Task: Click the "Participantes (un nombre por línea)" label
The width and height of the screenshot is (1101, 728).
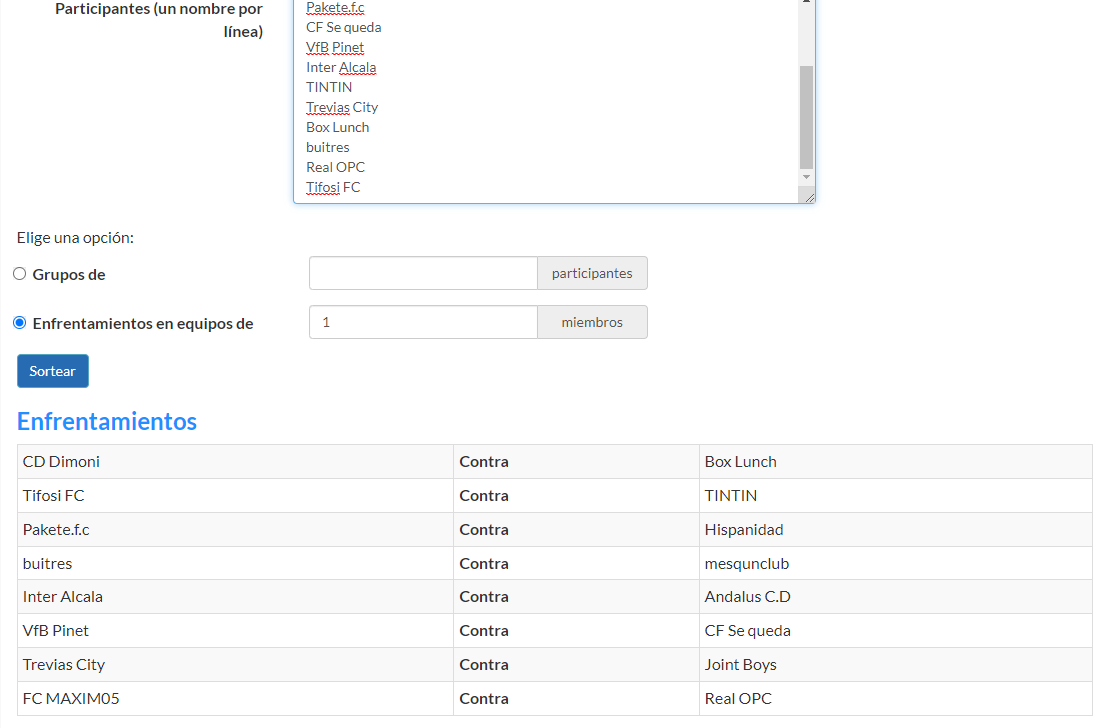Action: point(160,20)
